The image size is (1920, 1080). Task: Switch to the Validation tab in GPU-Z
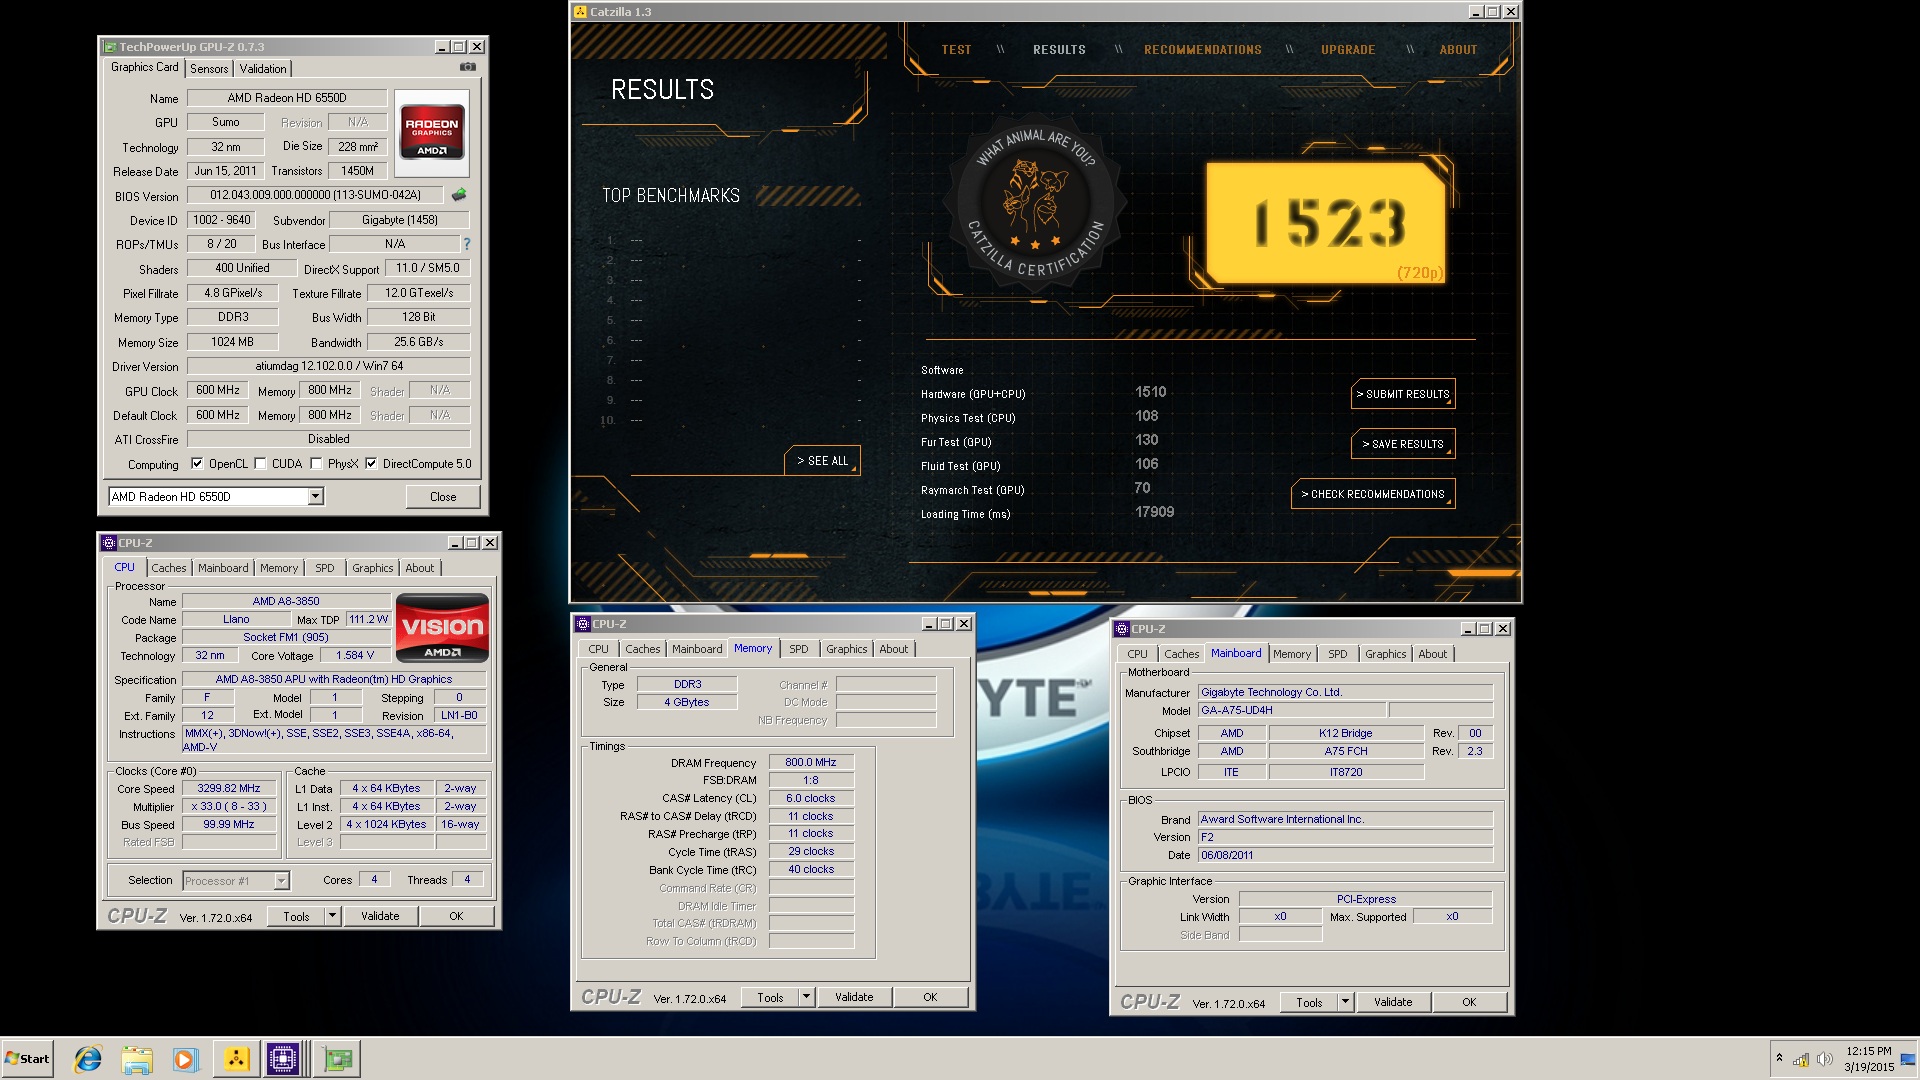[x=263, y=69]
